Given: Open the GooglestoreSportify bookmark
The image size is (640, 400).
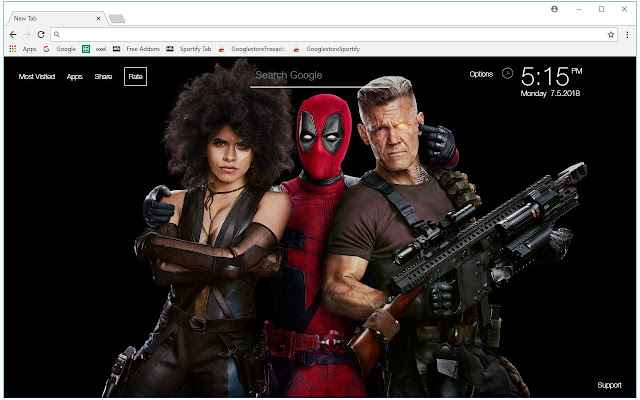Looking at the screenshot, I should click(x=327, y=49).
